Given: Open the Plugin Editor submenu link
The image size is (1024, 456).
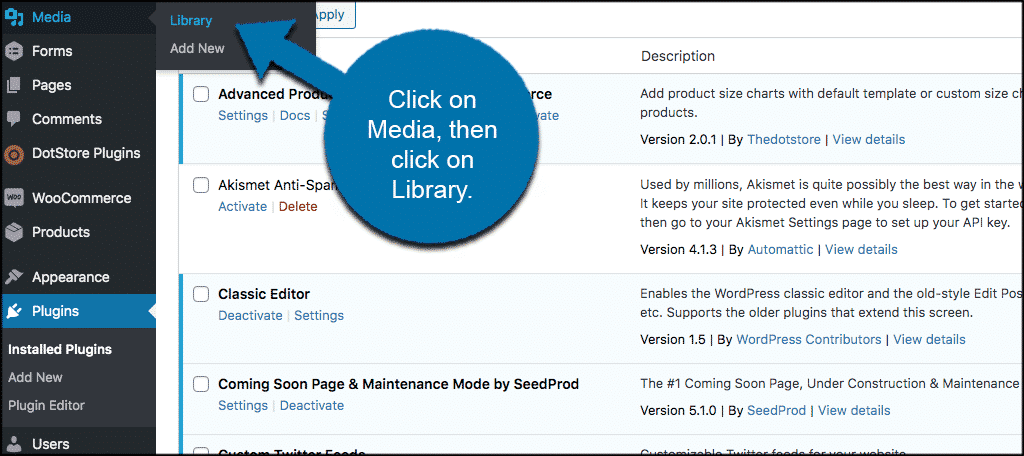Looking at the screenshot, I should pos(46,406).
